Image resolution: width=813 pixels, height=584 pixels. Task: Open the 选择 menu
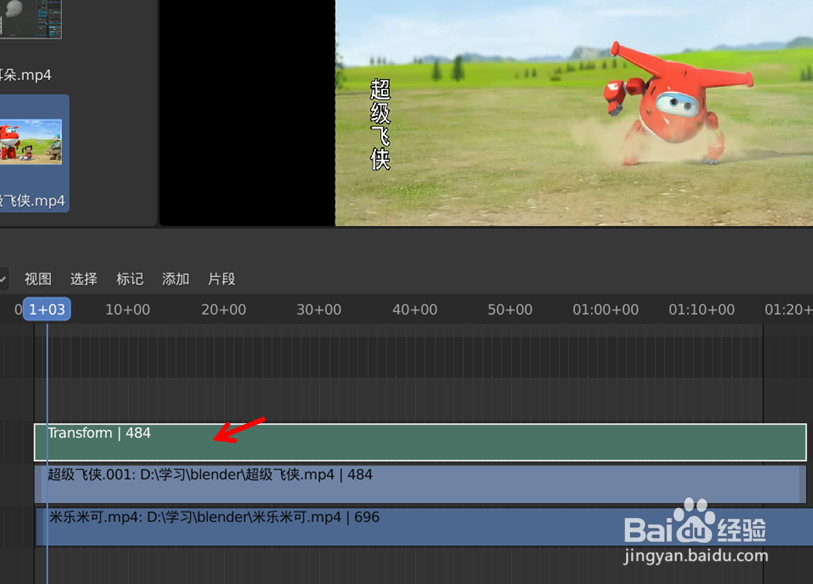pyautogui.click(x=83, y=279)
